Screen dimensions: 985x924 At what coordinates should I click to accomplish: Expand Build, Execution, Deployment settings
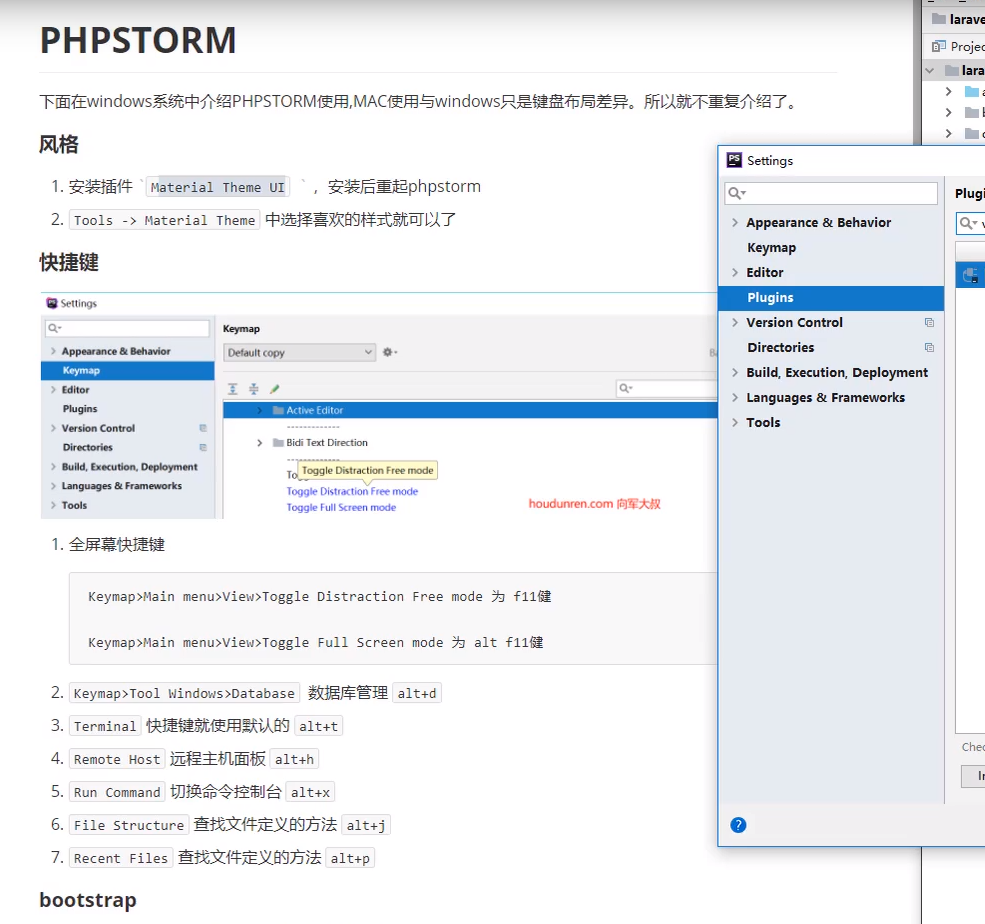pyautogui.click(x=735, y=373)
